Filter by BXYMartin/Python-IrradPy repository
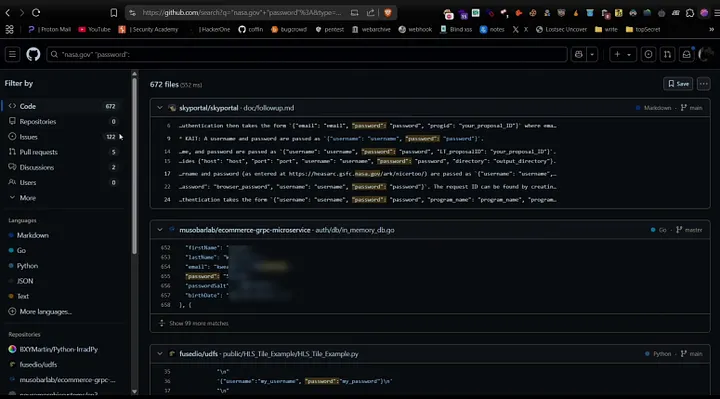Viewport: 720px width, 399px height. coord(54,349)
